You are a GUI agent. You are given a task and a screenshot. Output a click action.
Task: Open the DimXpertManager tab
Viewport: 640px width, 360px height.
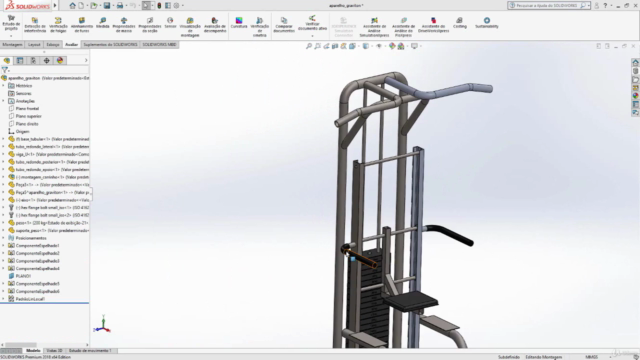coord(47,60)
